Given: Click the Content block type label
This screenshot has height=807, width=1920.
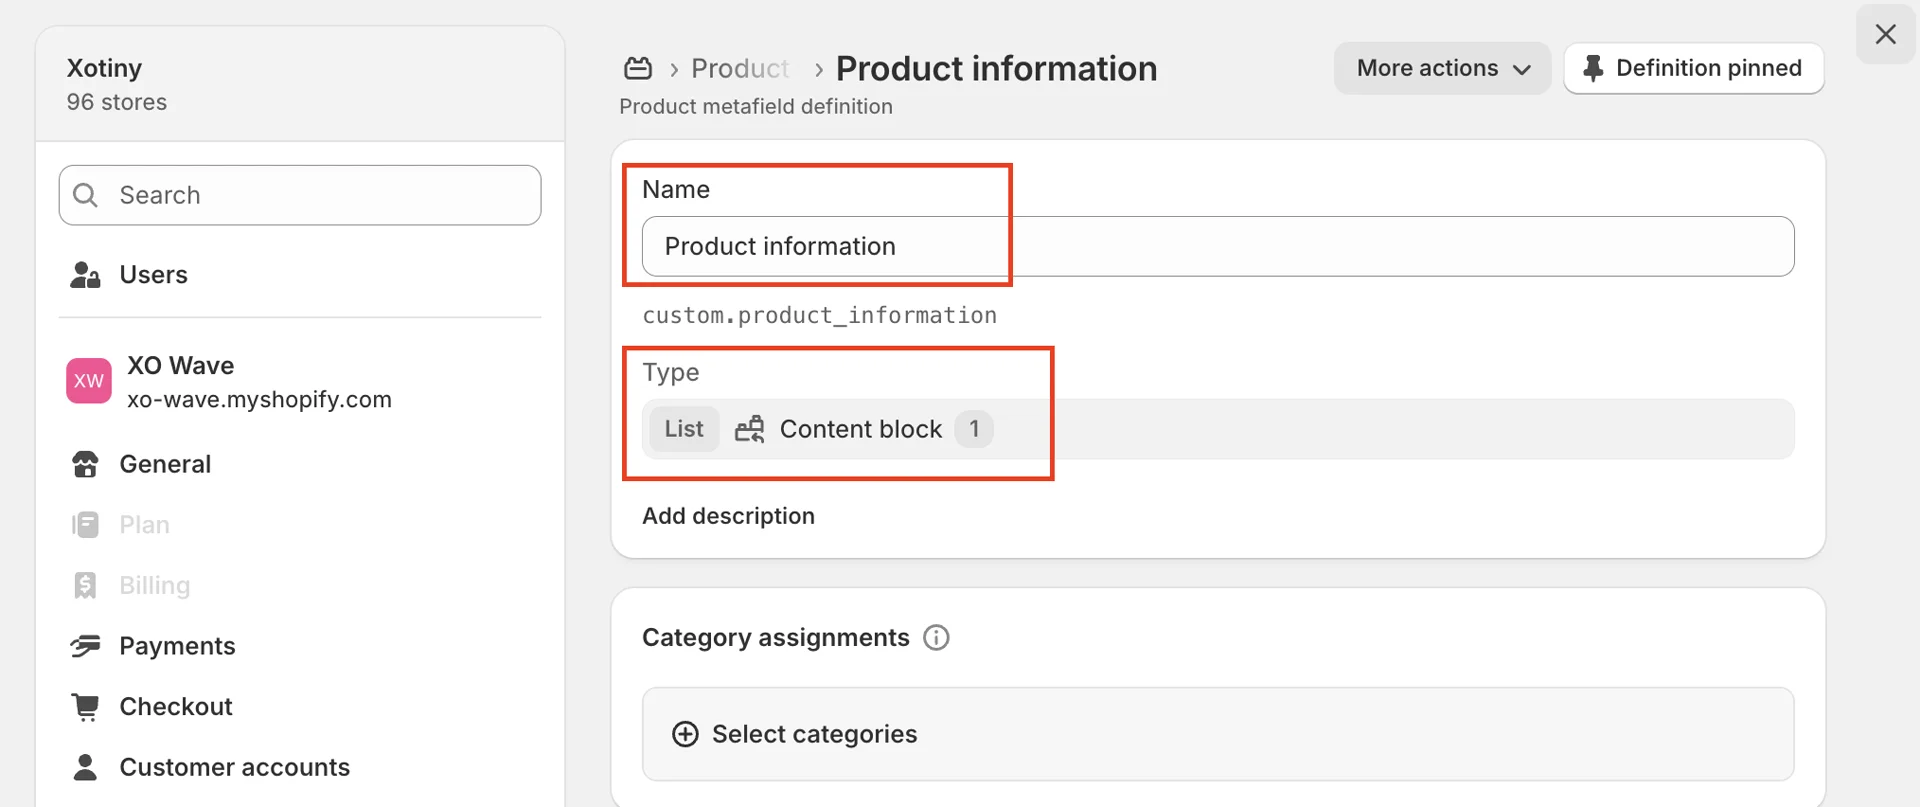Looking at the screenshot, I should (861, 429).
